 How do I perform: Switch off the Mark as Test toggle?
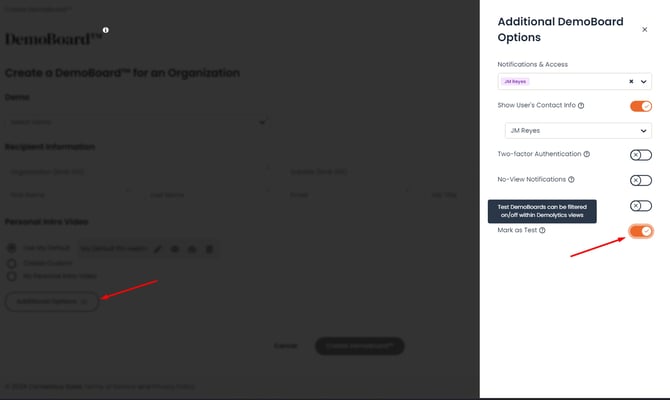point(640,231)
